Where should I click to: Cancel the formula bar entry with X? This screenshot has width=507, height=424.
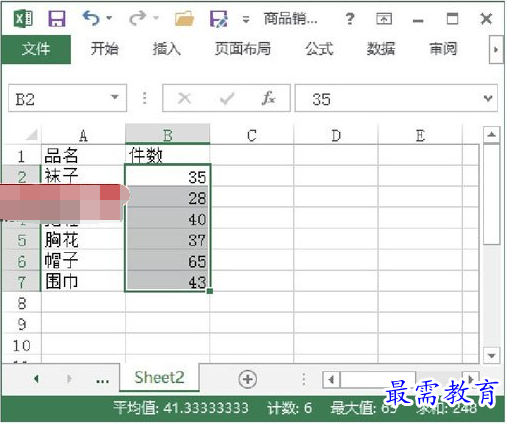184,98
